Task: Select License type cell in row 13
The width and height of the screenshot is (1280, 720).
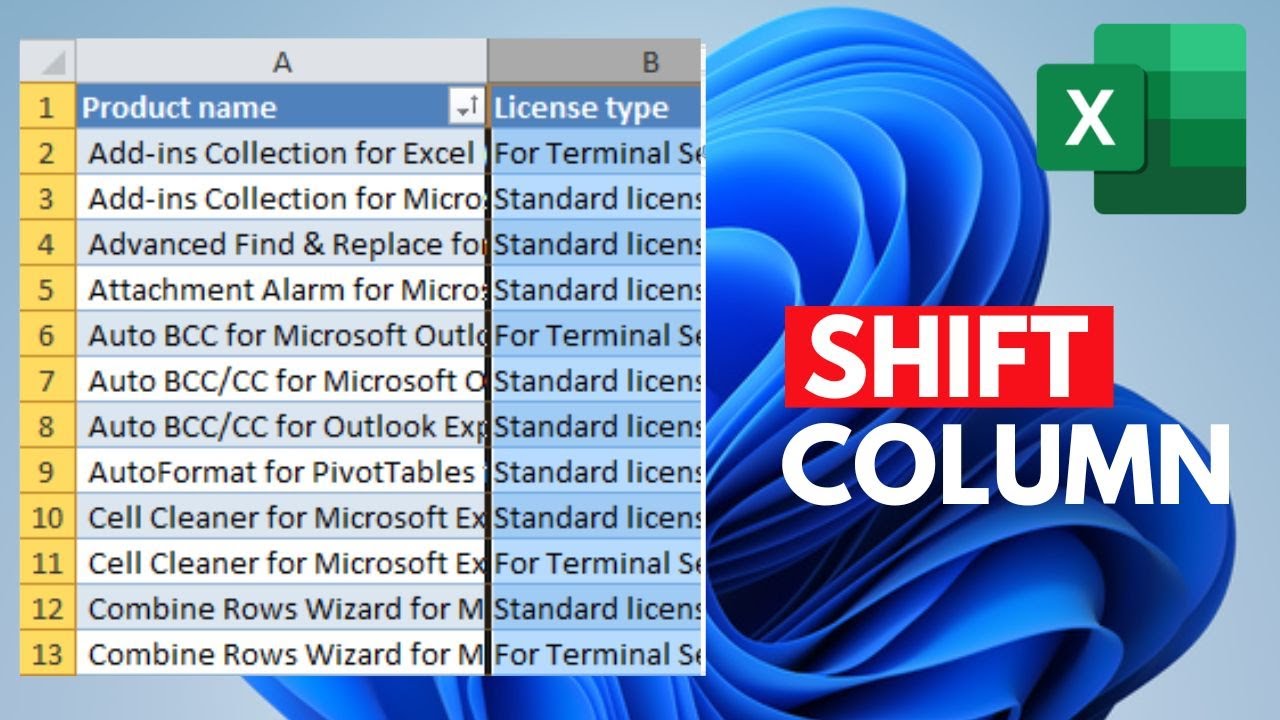Action: (x=597, y=654)
